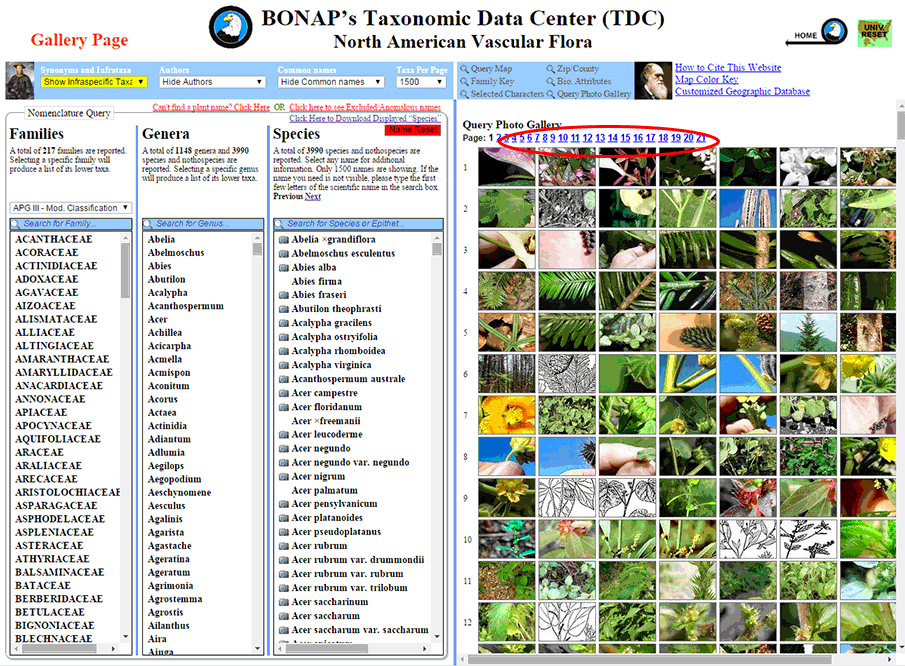Click the Darwin portrait image
Image resolution: width=905 pixels, height=666 pixels.
[x=653, y=81]
